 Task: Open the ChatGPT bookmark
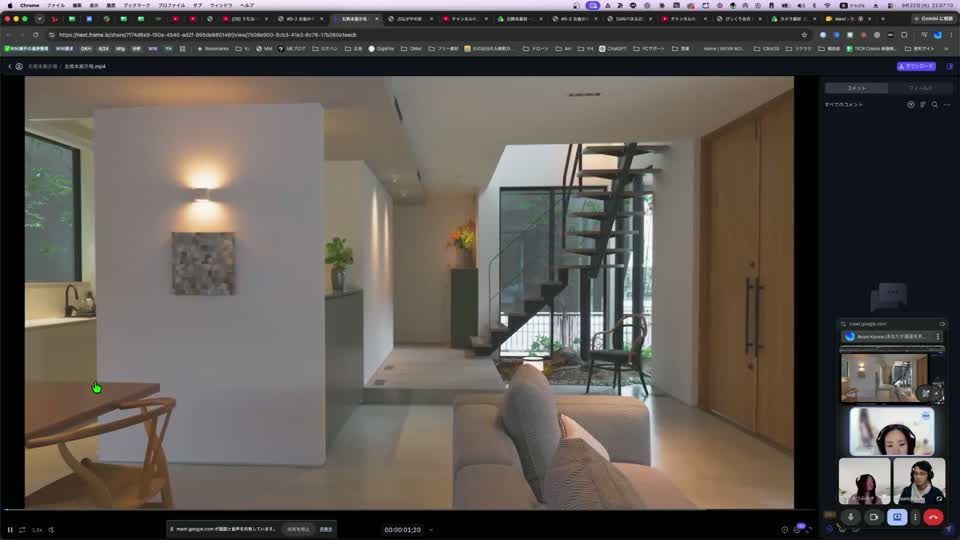point(612,48)
